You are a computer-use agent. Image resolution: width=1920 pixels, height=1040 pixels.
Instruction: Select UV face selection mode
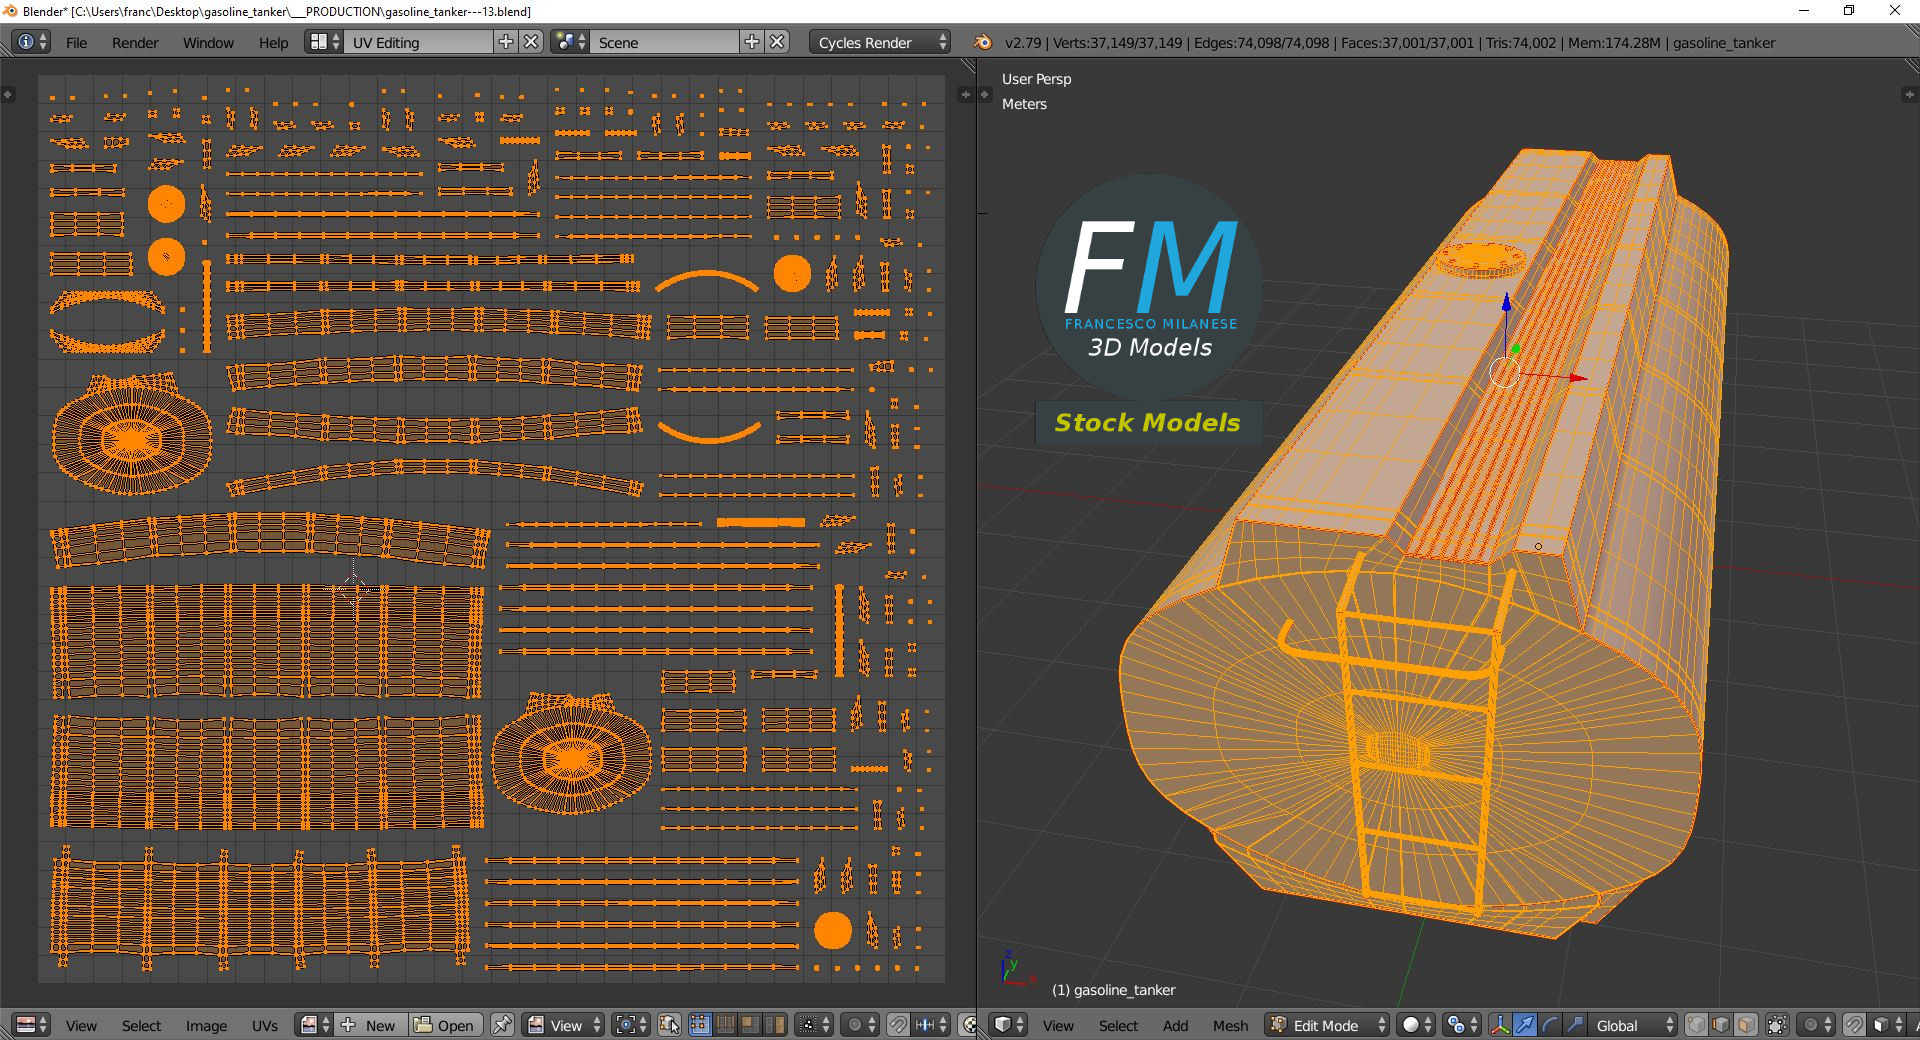750,1025
